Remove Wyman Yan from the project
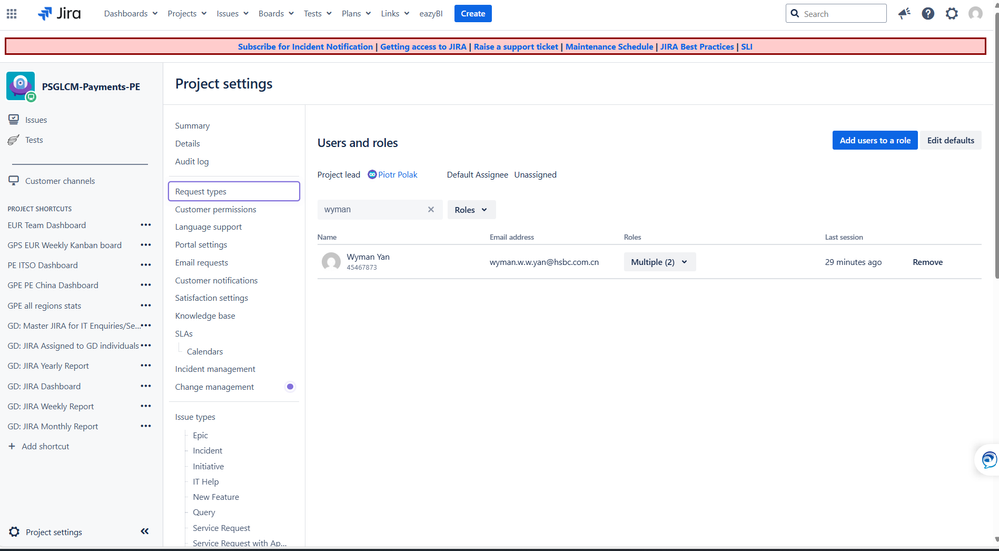999x551 pixels. tap(927, 262)
